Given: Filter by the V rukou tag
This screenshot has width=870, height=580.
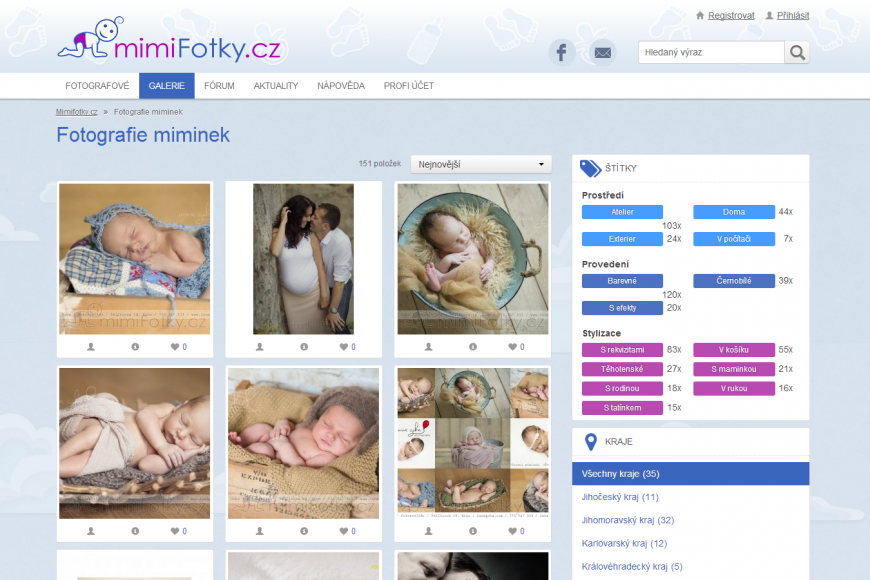Looking at the screenshot, I should [x=734, y=389].
